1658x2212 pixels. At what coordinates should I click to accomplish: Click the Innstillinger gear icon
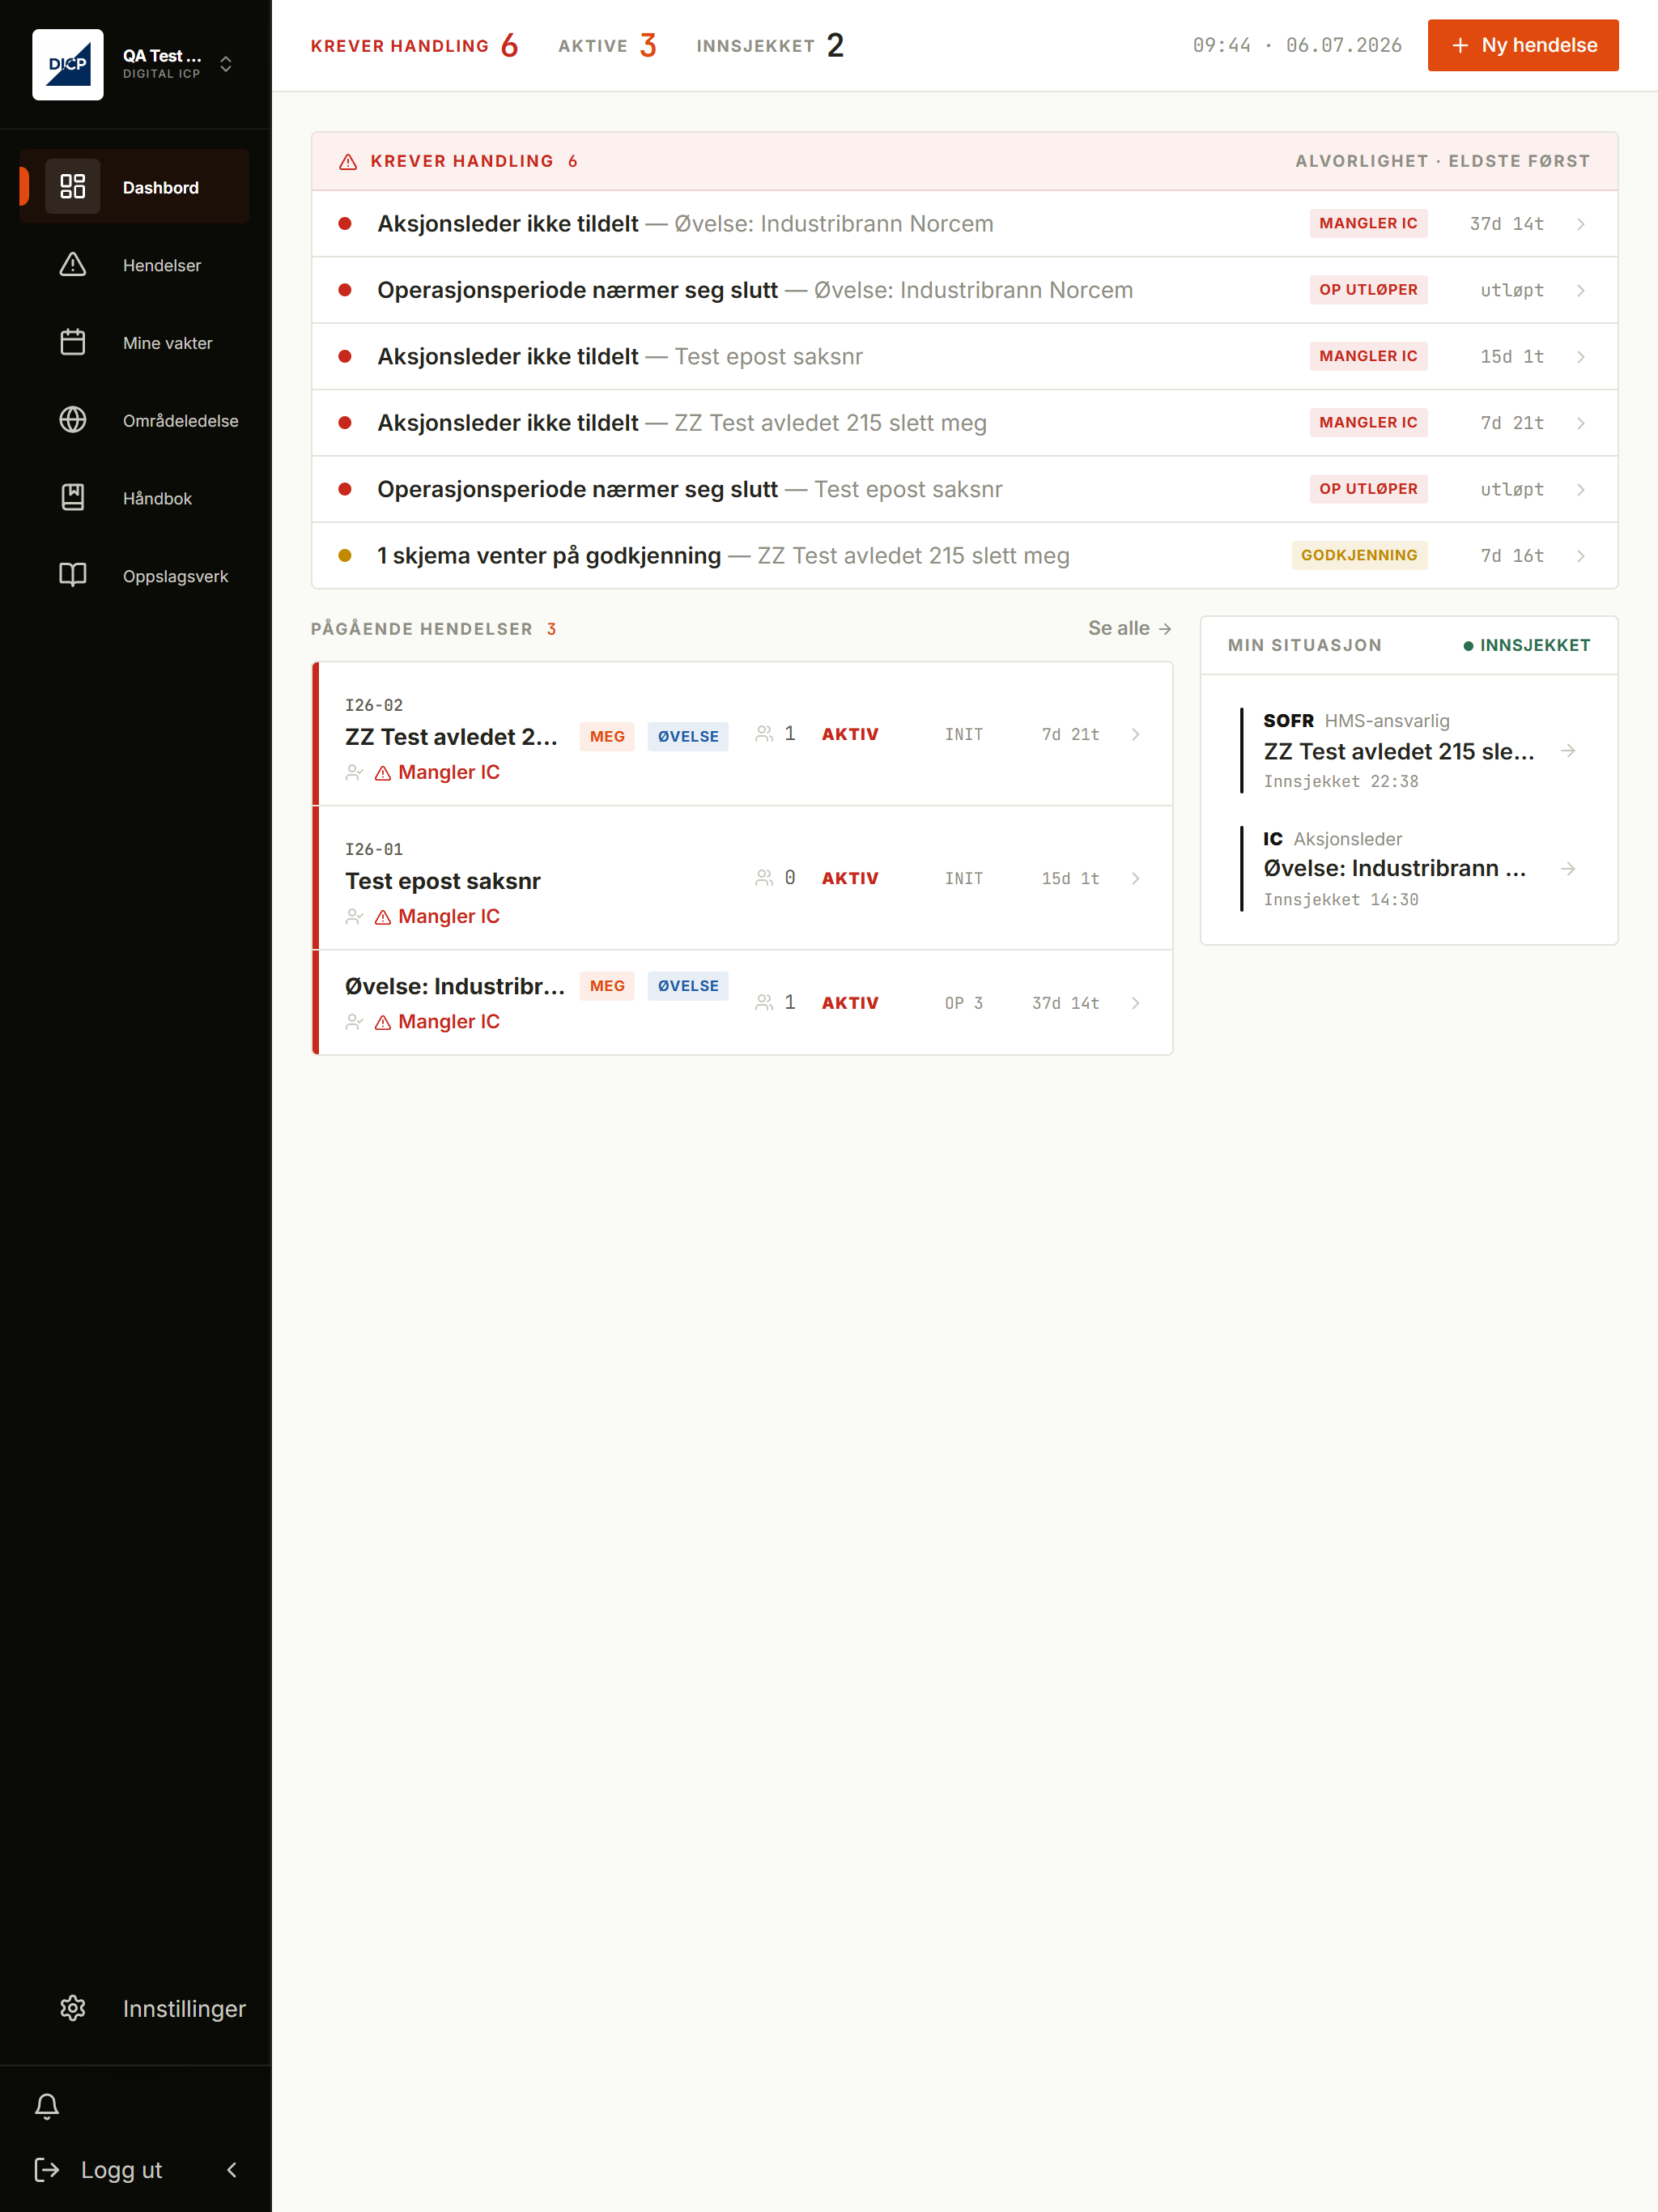[73, 2008]
